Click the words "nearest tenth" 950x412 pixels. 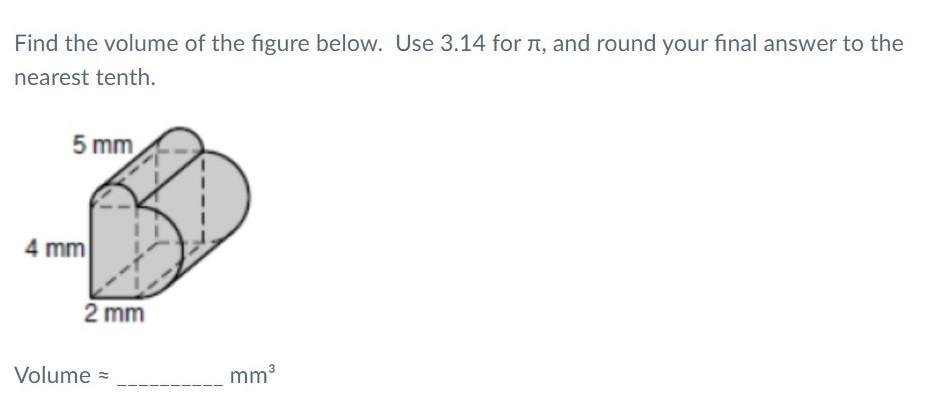85,78
